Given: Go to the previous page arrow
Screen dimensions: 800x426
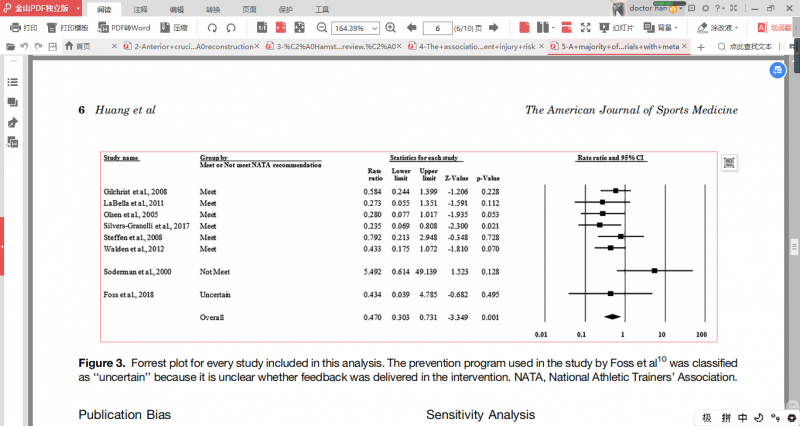Looking at the screenshot, I should pos(411,28).
